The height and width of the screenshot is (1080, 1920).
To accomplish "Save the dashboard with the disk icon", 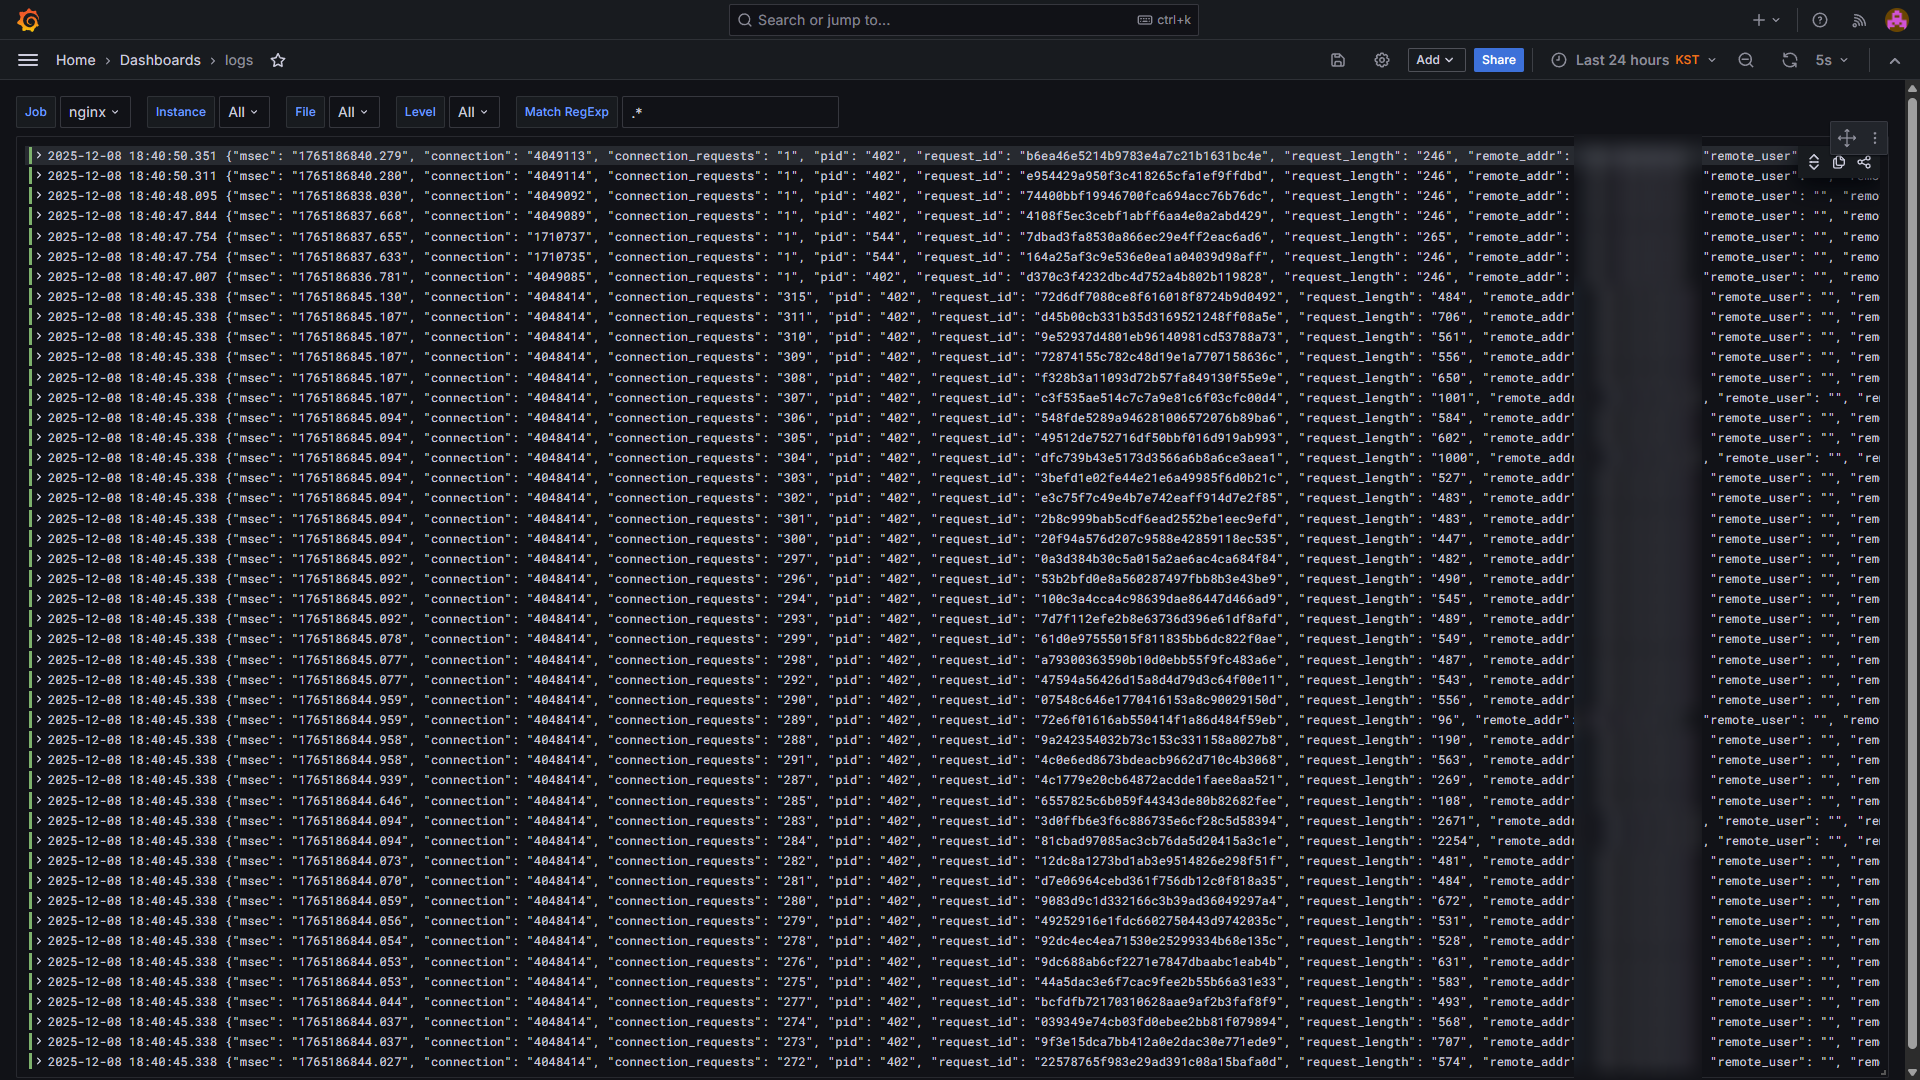I will pos(1338,60).
